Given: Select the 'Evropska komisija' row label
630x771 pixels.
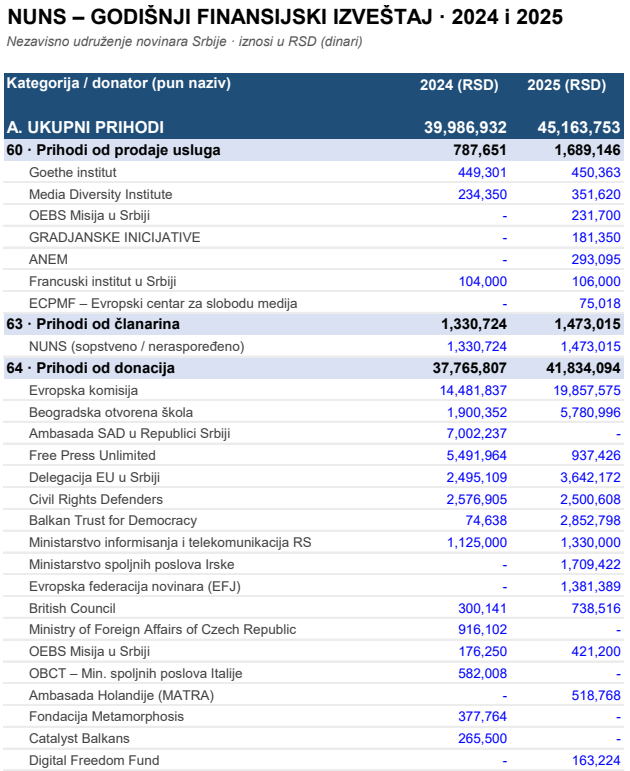Looking at the screenshot, I should pos(84,391).
